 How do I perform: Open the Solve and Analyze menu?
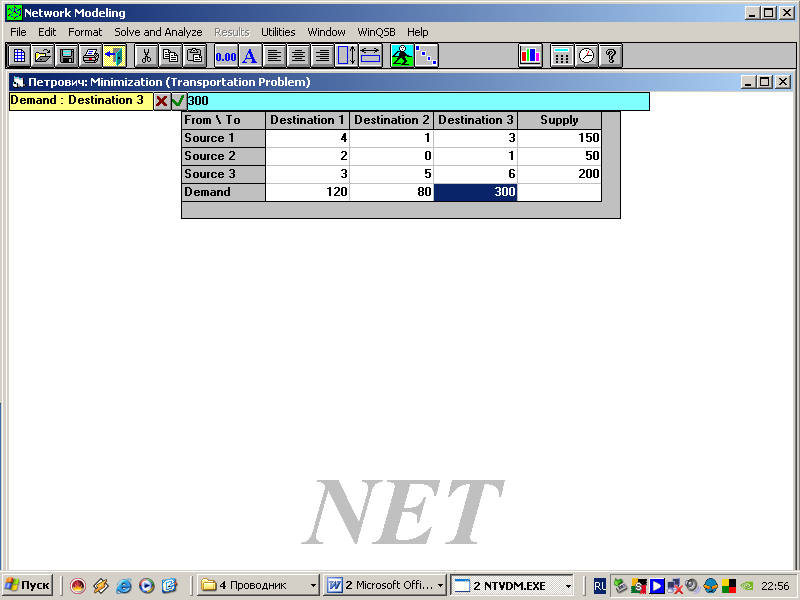point(158,32)
